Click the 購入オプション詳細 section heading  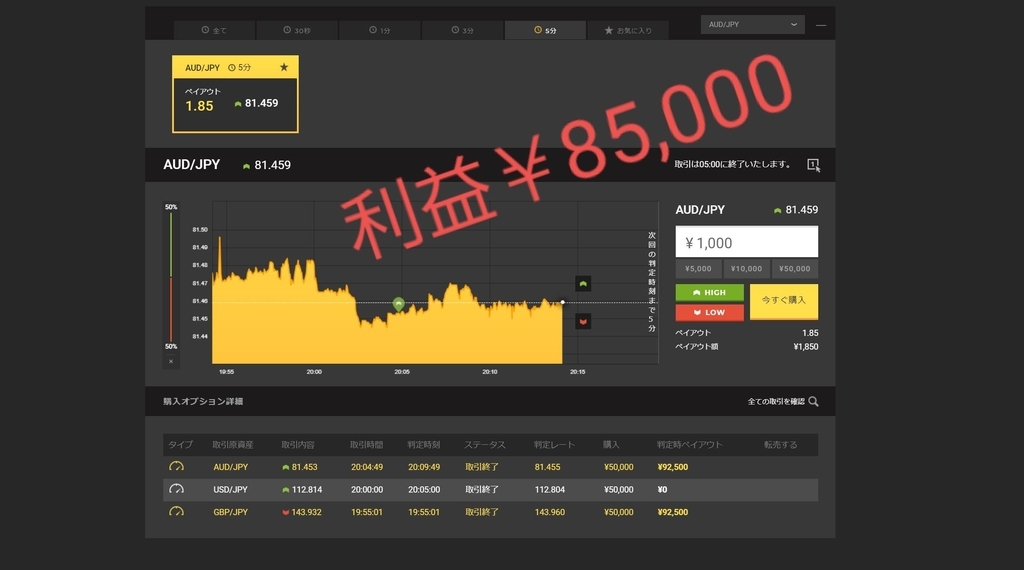203,402
